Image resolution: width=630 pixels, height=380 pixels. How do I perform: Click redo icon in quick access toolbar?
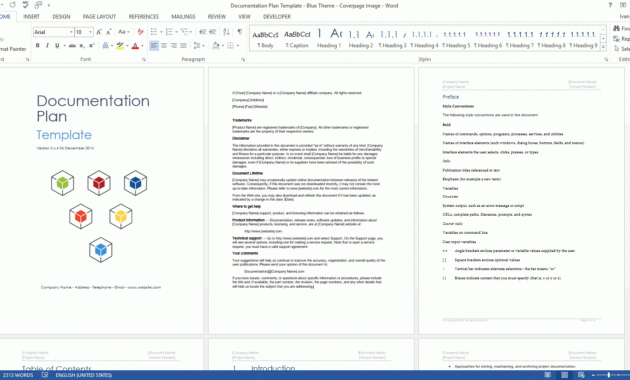click(13, 5)
